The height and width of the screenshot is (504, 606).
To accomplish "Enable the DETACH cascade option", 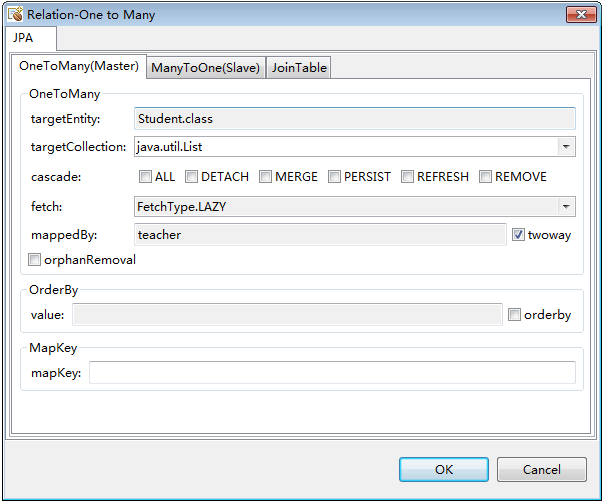I will [x=192, y=177].
